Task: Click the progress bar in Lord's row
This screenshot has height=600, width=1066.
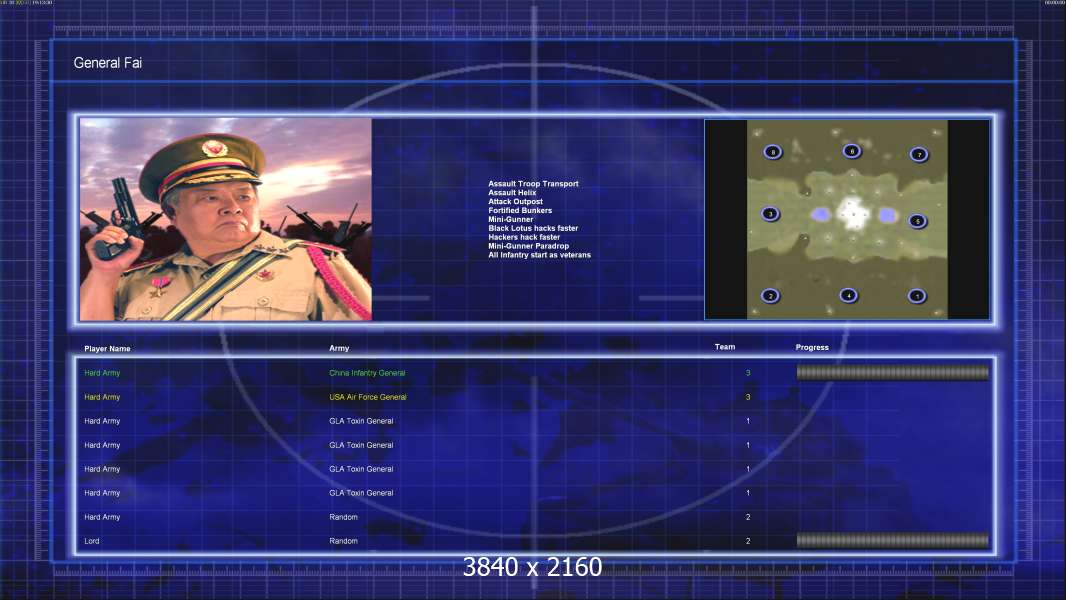Action: [x=893, y=540]
